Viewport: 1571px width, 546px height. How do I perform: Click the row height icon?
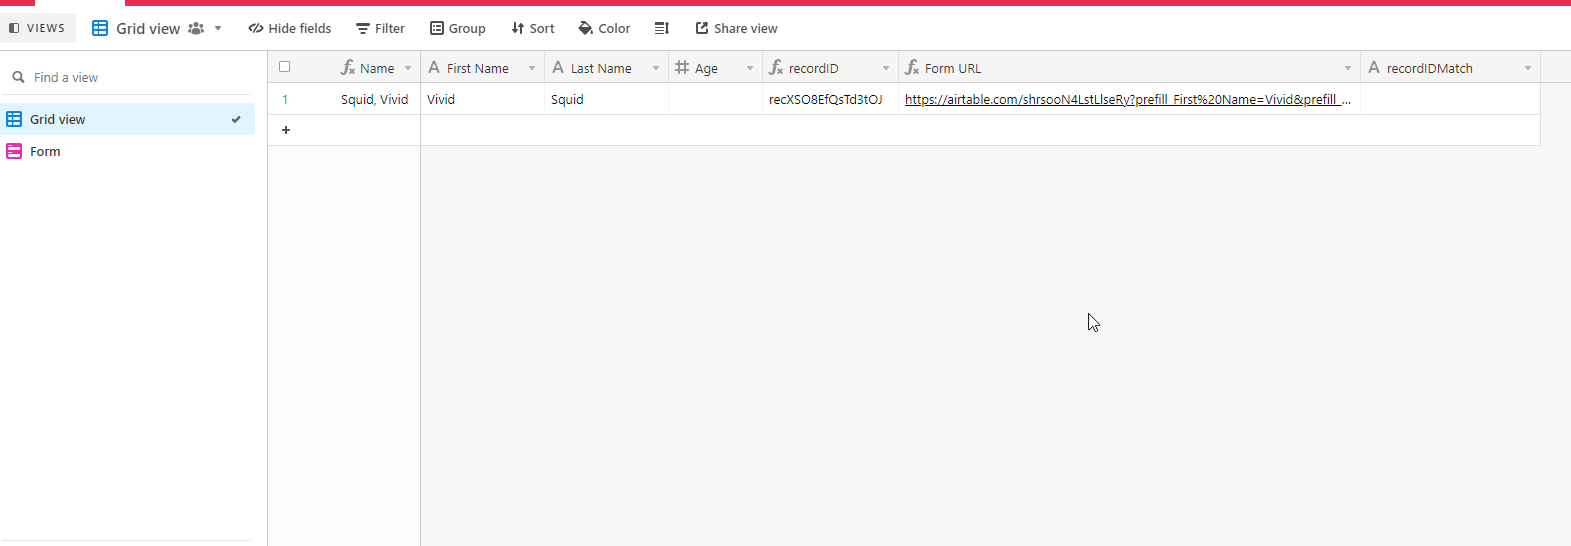tap(662, 28)
